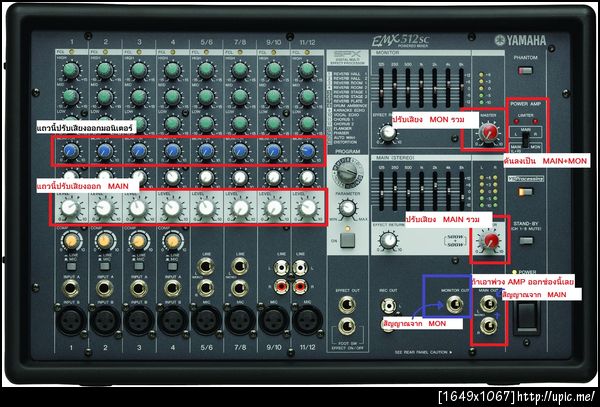Image resolution: width=600 pixels, height=407 pixels.
Task: Click channel 7/8 blue MONITOR send knob
Action: [x=240, y=151]
